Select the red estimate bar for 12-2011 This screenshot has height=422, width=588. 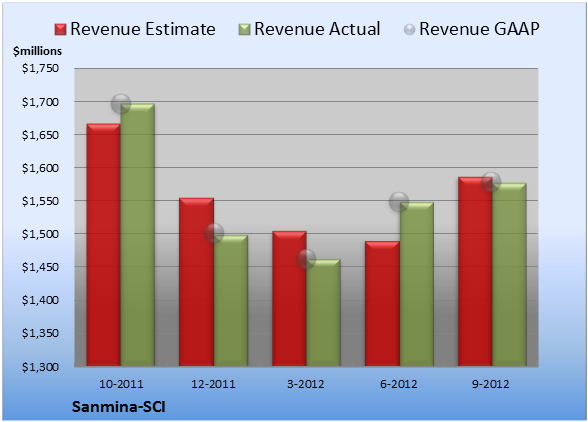pyautogui.click(x=196, y=282)
